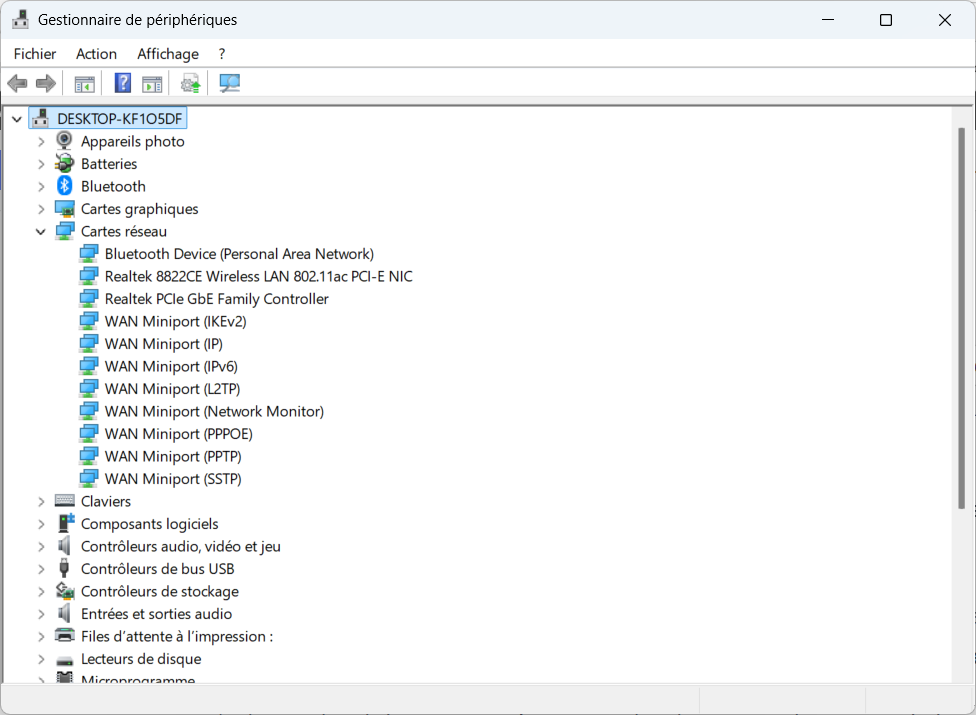Screen dimensions: 976x715
Task: Expand Contrôleurs audio, vidéo et jeu arrow
Action: tap(41, 546)
